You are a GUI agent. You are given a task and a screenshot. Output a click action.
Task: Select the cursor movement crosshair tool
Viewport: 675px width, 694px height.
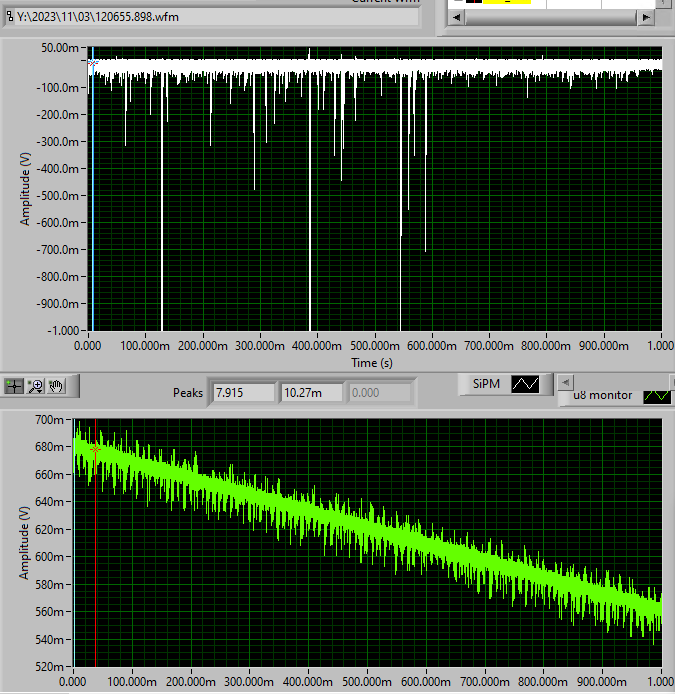tap(14, 386)
